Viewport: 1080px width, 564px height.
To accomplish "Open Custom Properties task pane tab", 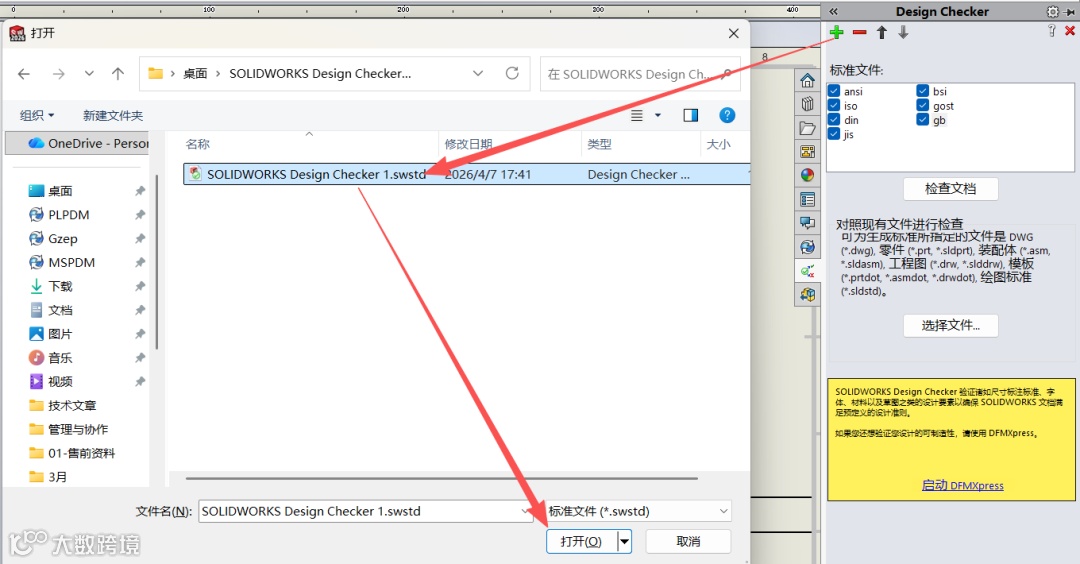I will [x=807, y=199].
